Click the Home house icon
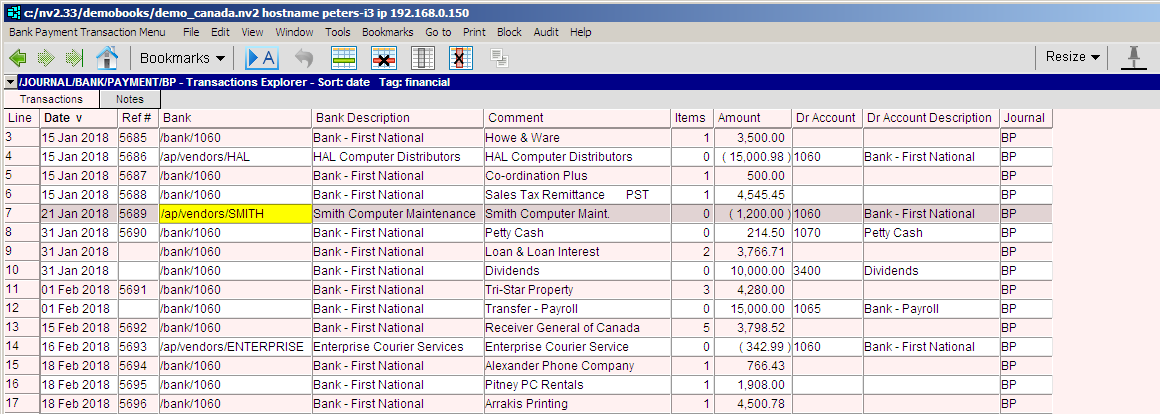Screen dimensions: 1160x414 pyautogui.click(x=107, y=57)
